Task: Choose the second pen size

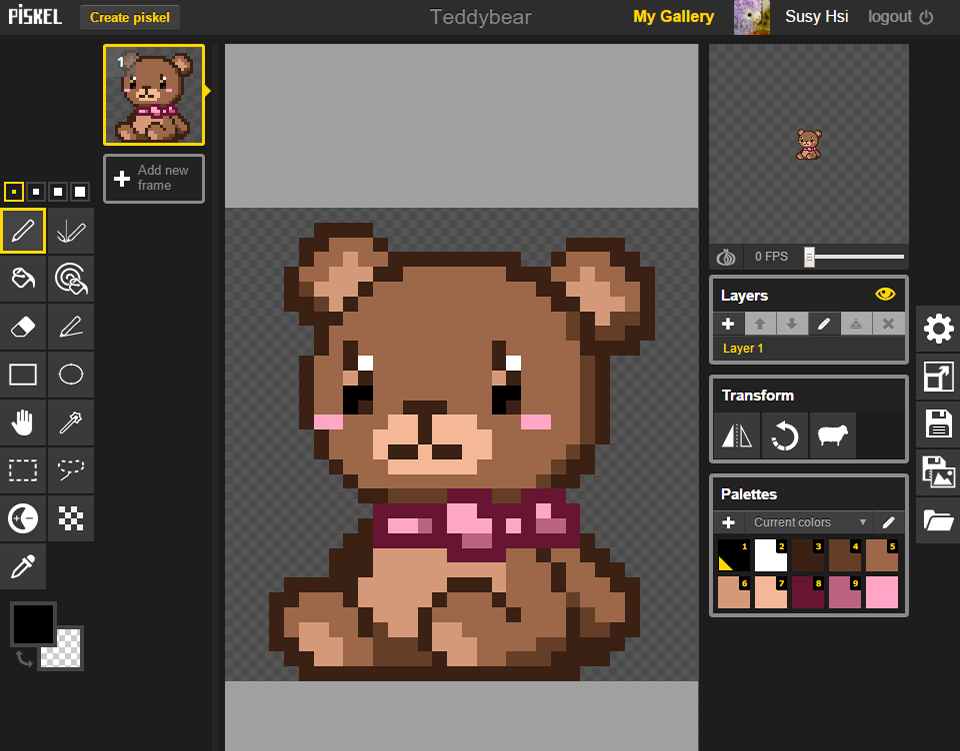Action: click(36, 192)
